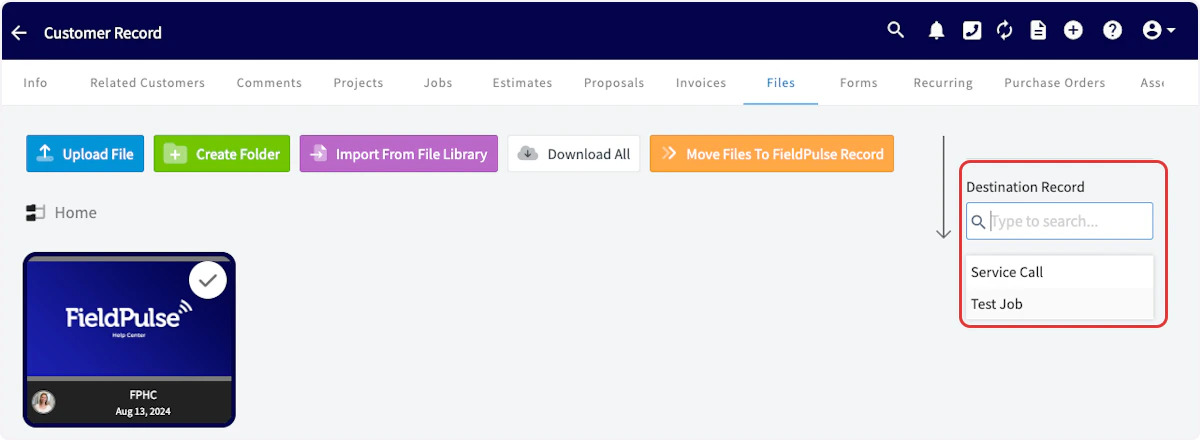Select Service Call from destination list
Viewport: 1200px width, 440px height.
(x=1060, y=272)
